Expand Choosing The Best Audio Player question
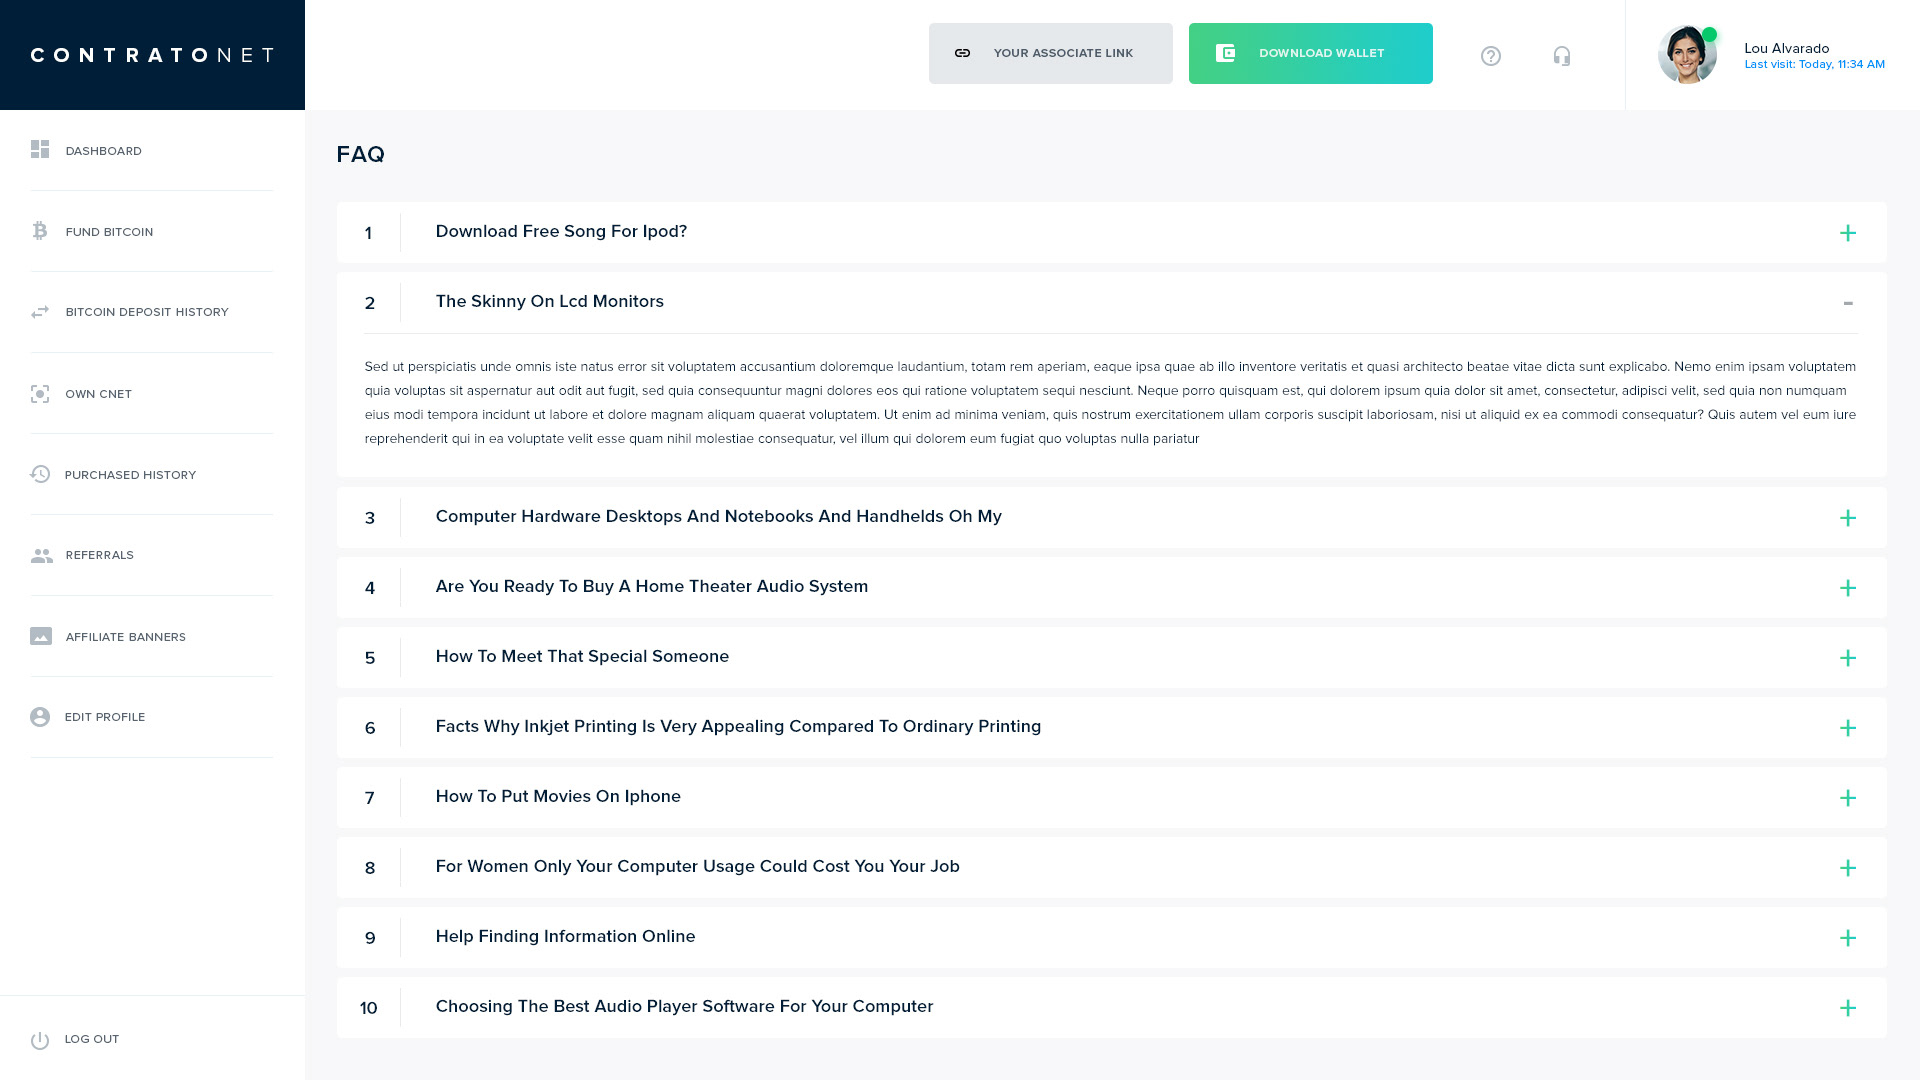This screenshot has width=1920, height=1080. coord(1847,1008)
